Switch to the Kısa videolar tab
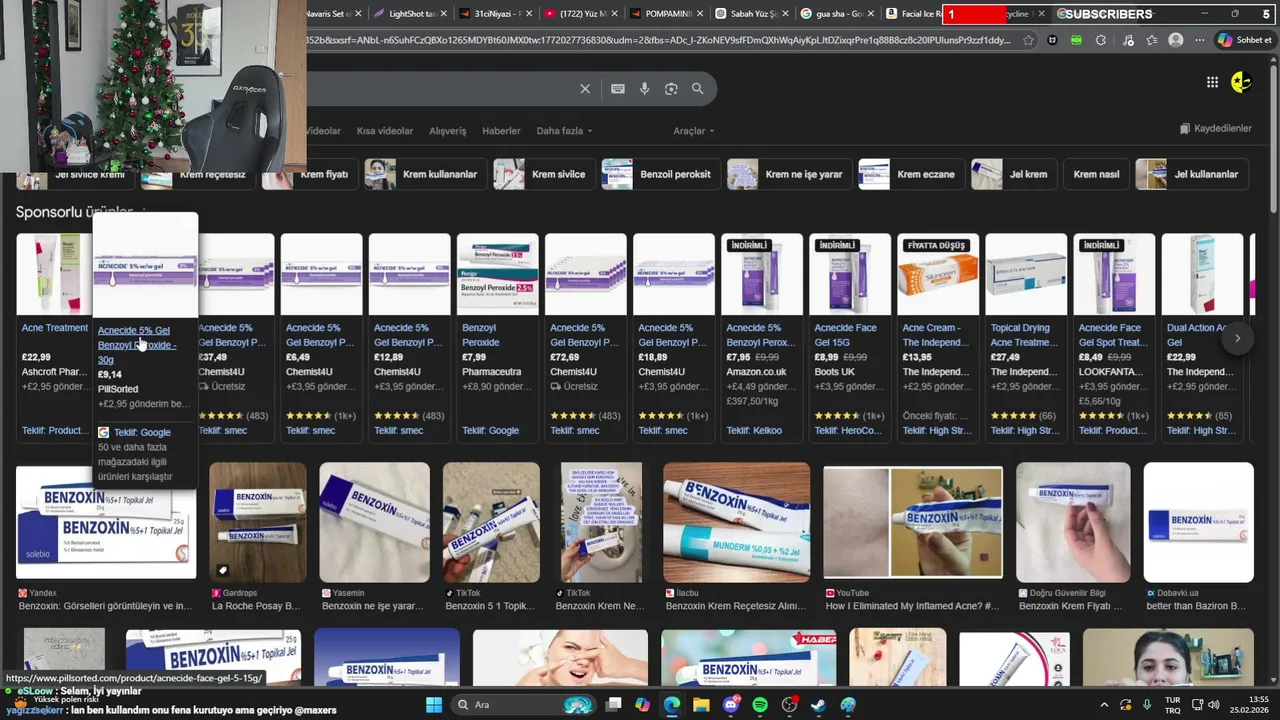Viewport: 1280px width, 720px height. click(x=385, y=131)
